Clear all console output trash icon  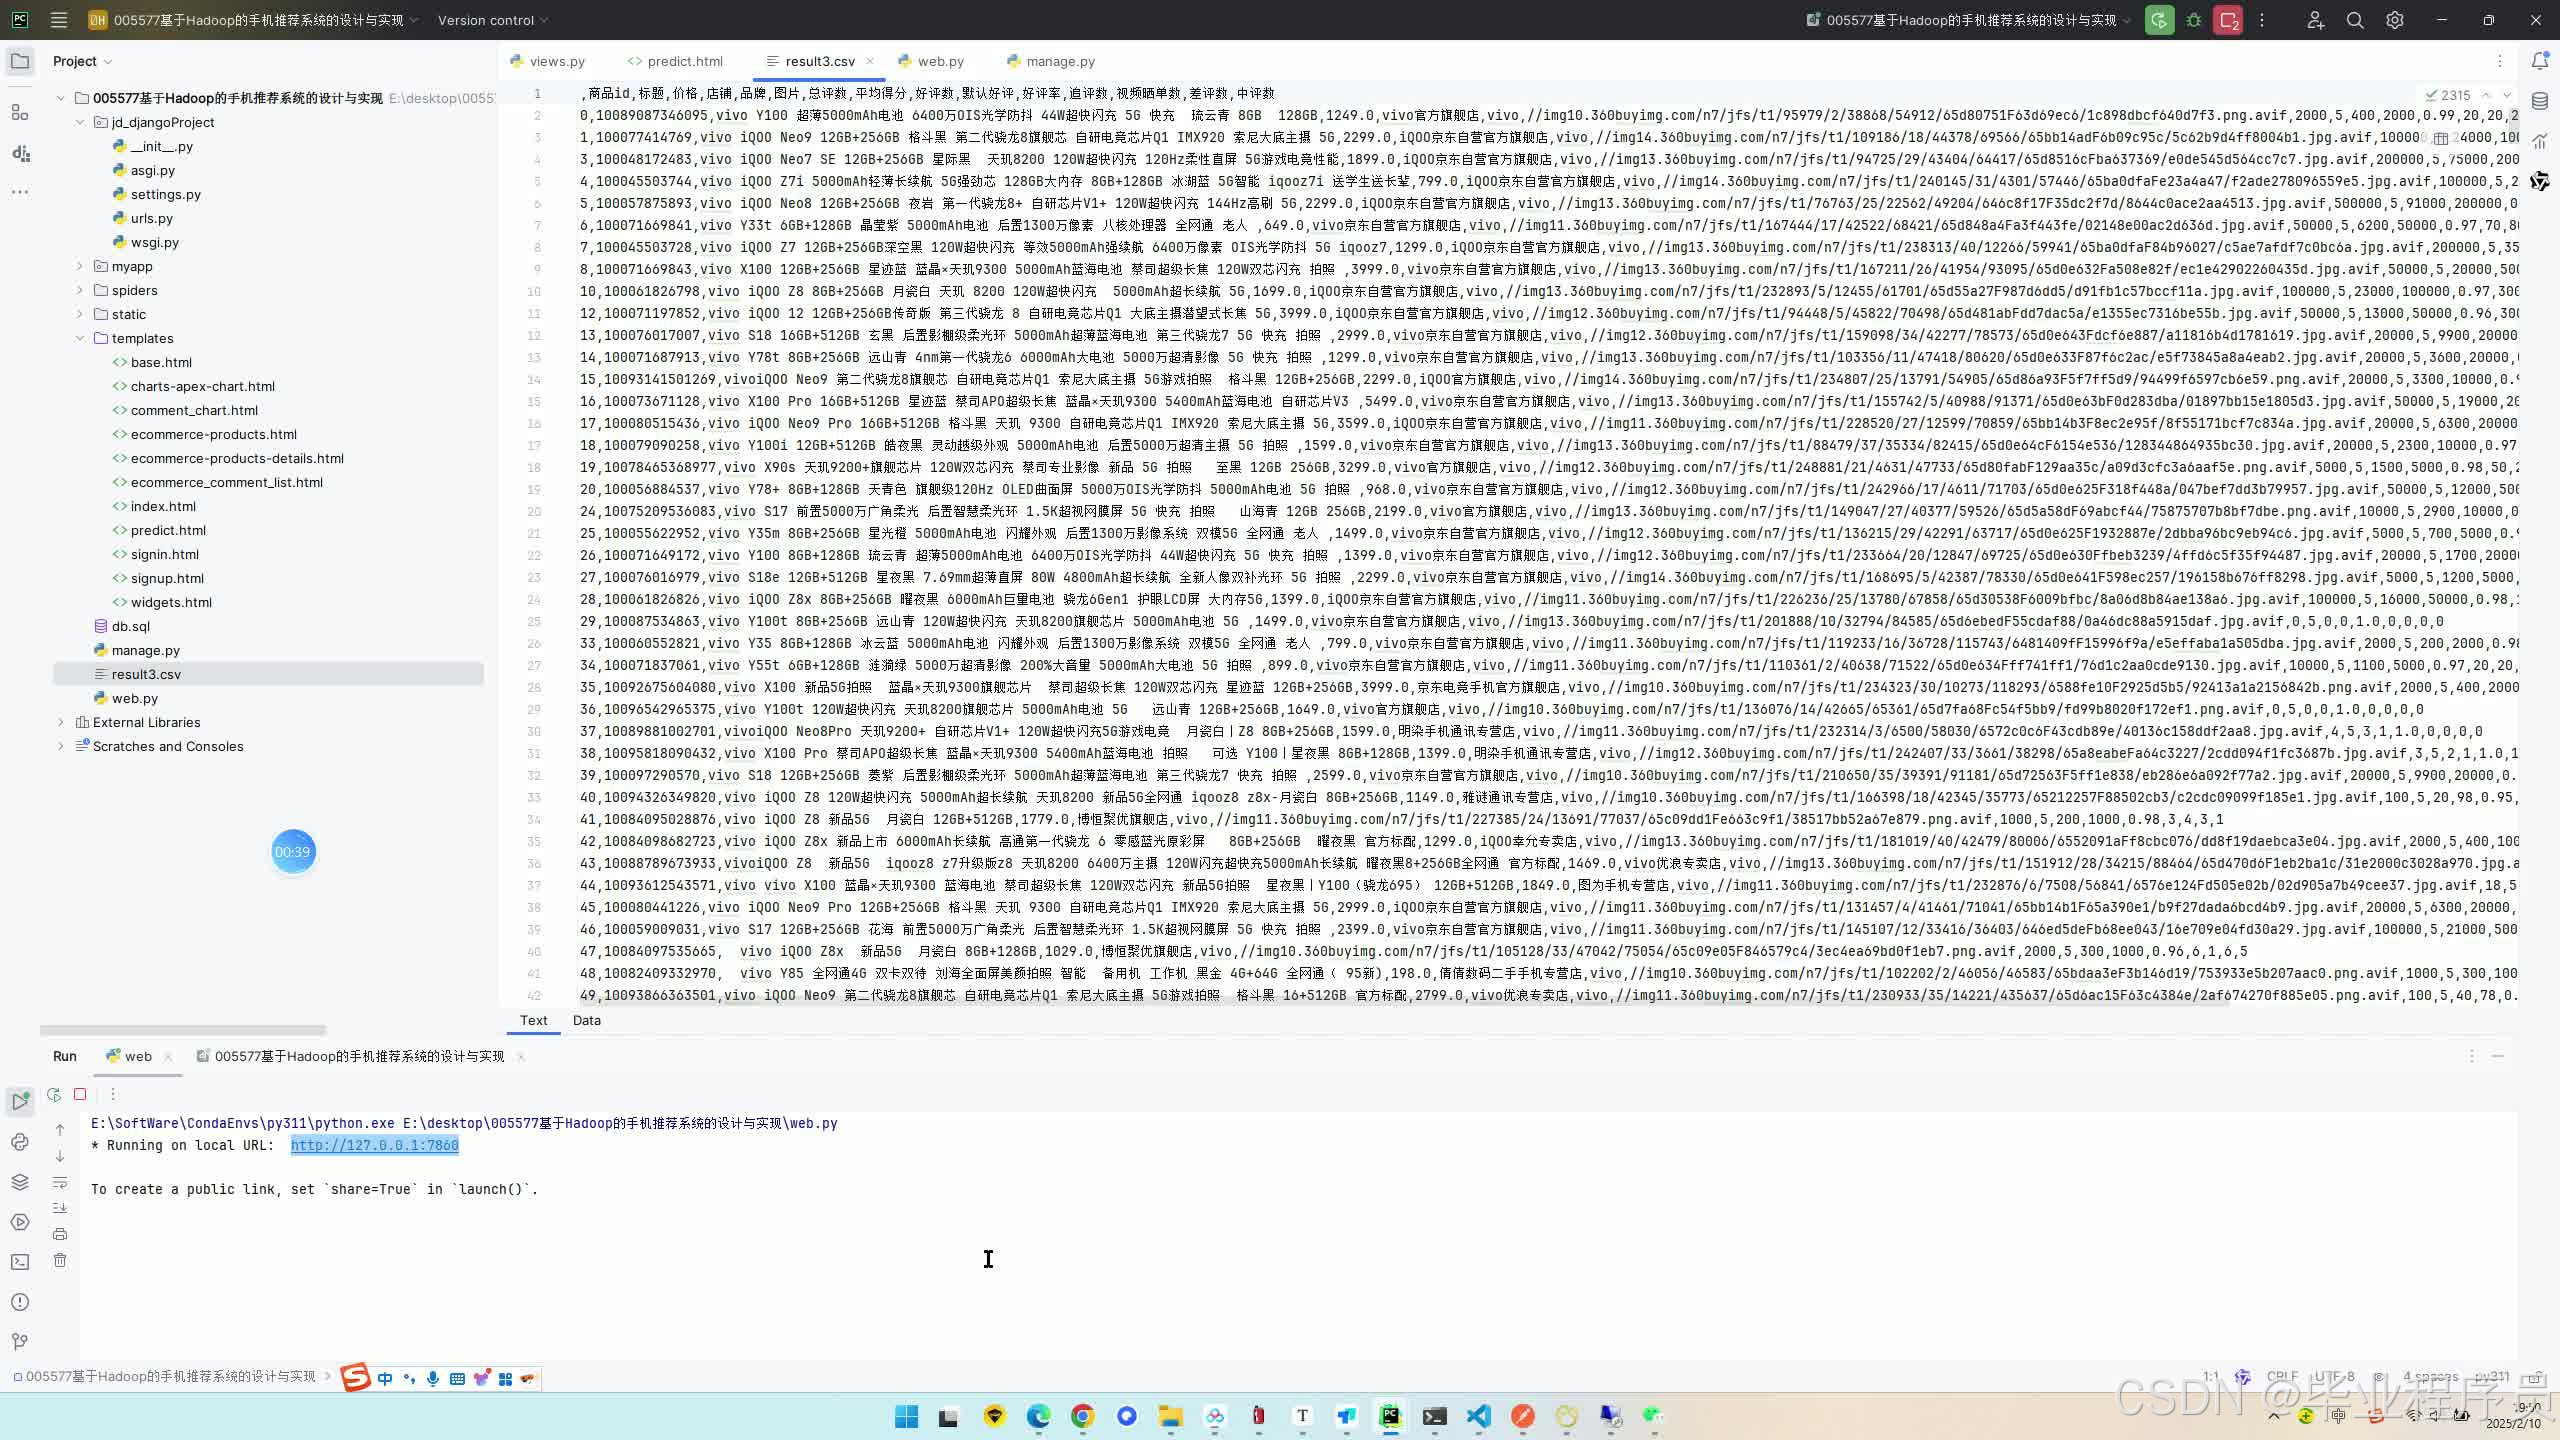pyautogui.click(x=60, y=1260)
